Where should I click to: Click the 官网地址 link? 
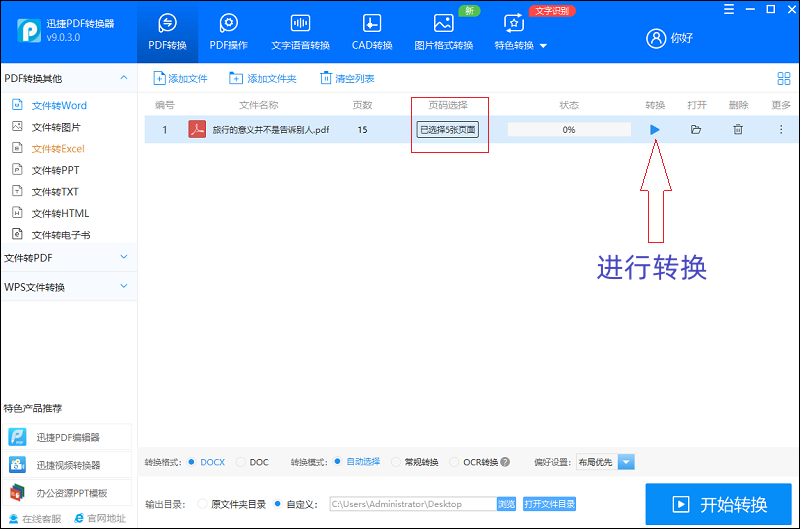pyautogui.click(x=101, y=519)
